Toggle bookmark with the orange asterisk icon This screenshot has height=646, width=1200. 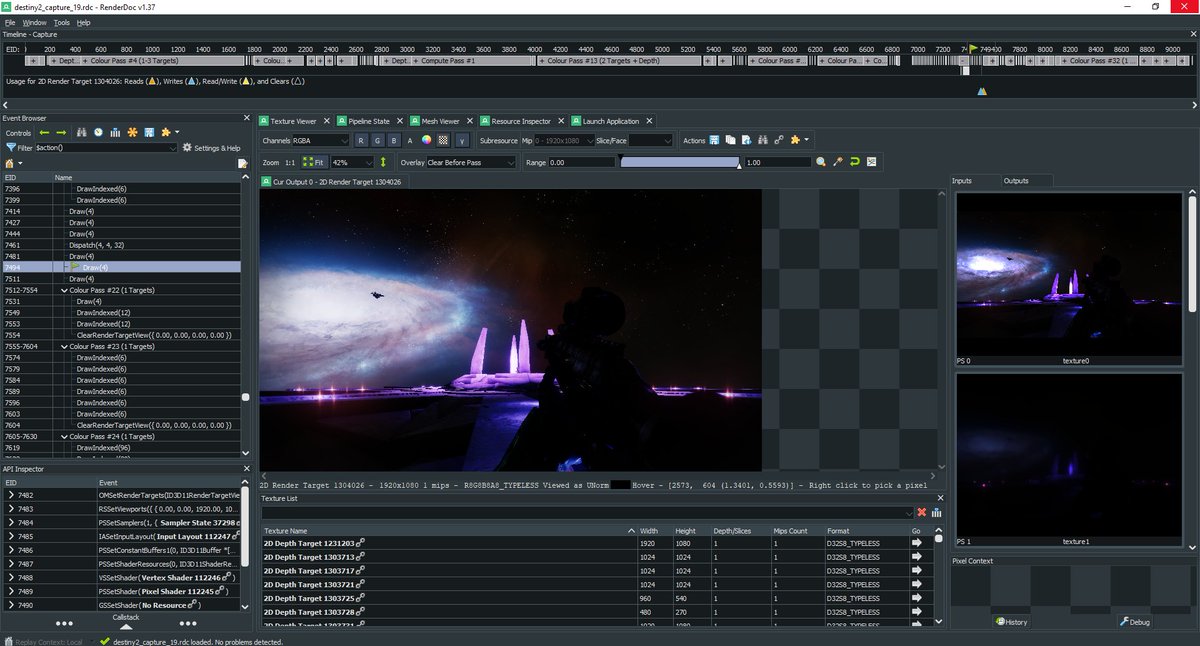[x=132, y=132]
